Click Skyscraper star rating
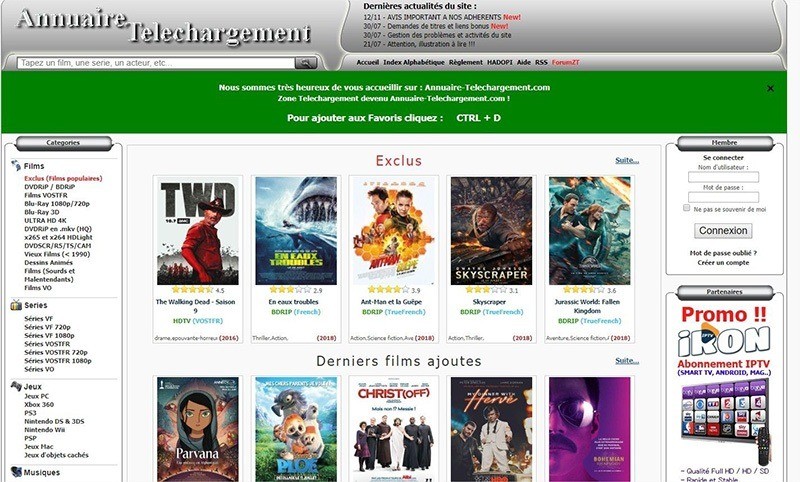 [486, 290]
